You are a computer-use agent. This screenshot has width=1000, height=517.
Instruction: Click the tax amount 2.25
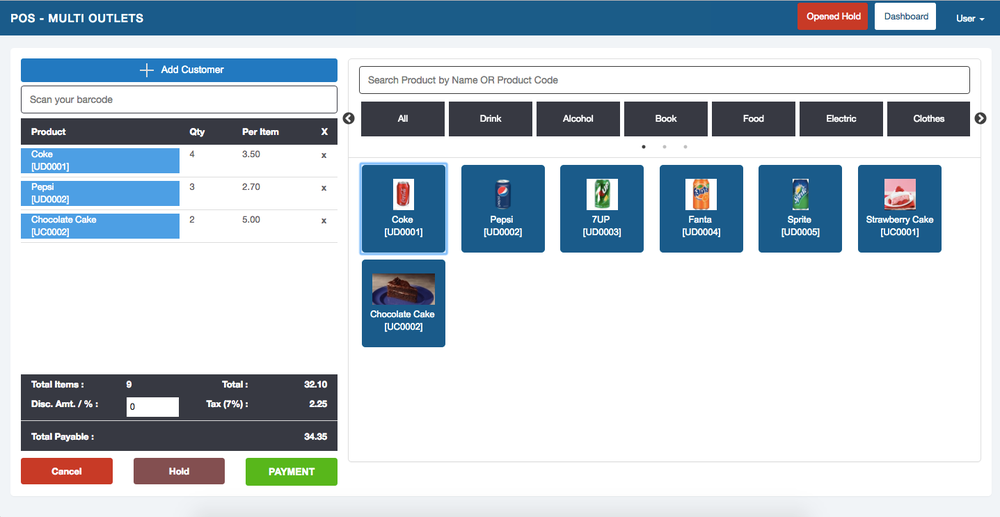pos(318,404)
